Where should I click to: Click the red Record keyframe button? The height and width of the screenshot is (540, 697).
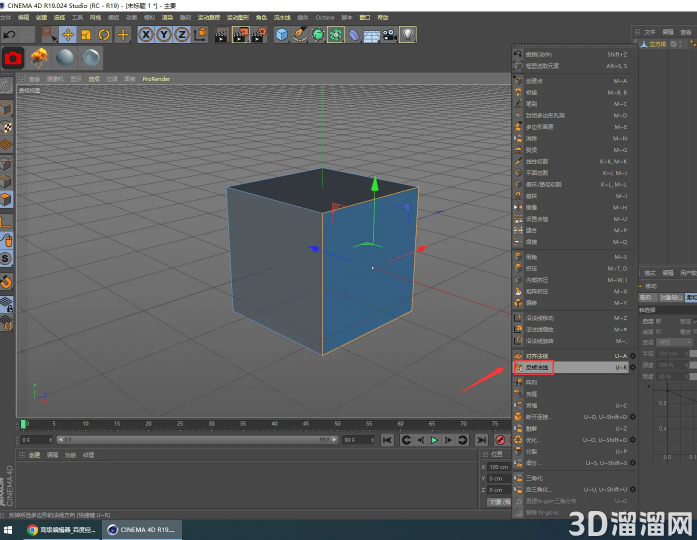click(x=501, y=440)
